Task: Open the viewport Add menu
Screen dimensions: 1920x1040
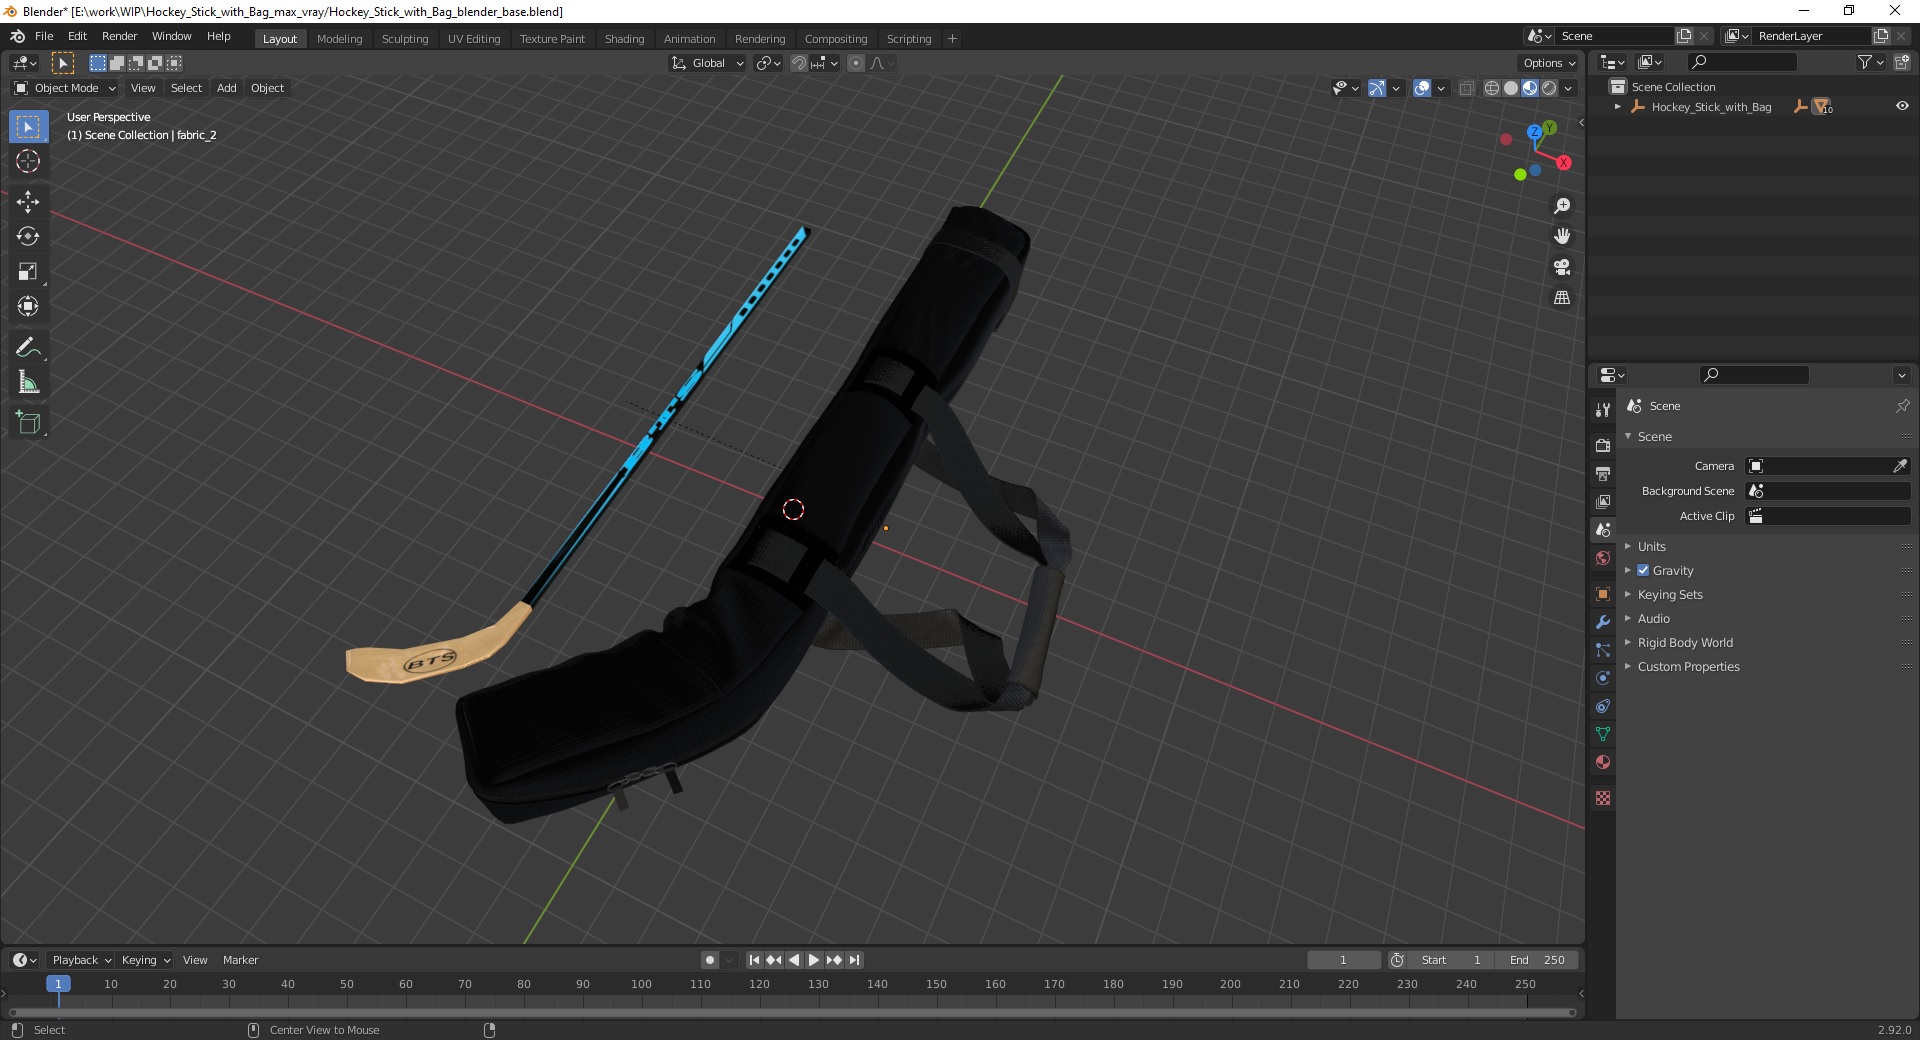Action: (227, 88)
